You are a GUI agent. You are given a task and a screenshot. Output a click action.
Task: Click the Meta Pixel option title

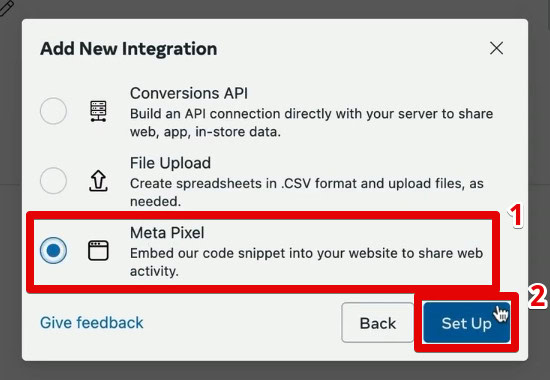click(x=167, y=233)
